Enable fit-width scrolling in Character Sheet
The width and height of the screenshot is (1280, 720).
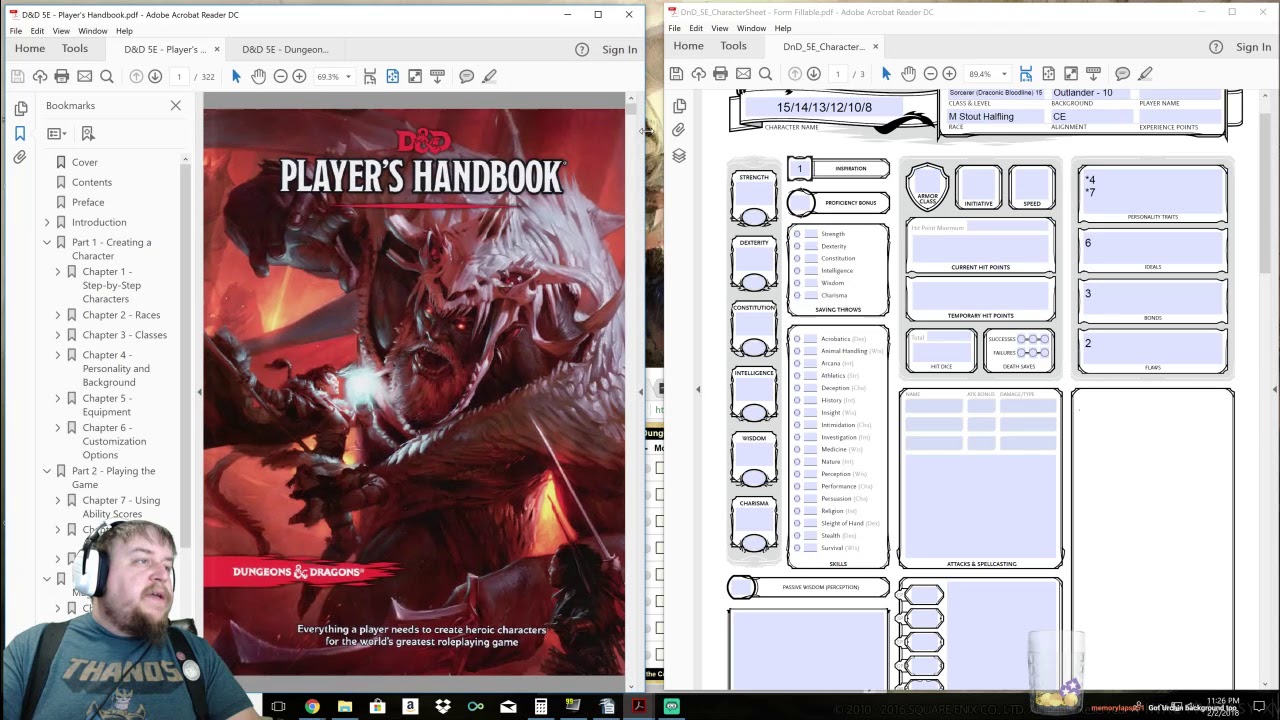pos(1026,74)
